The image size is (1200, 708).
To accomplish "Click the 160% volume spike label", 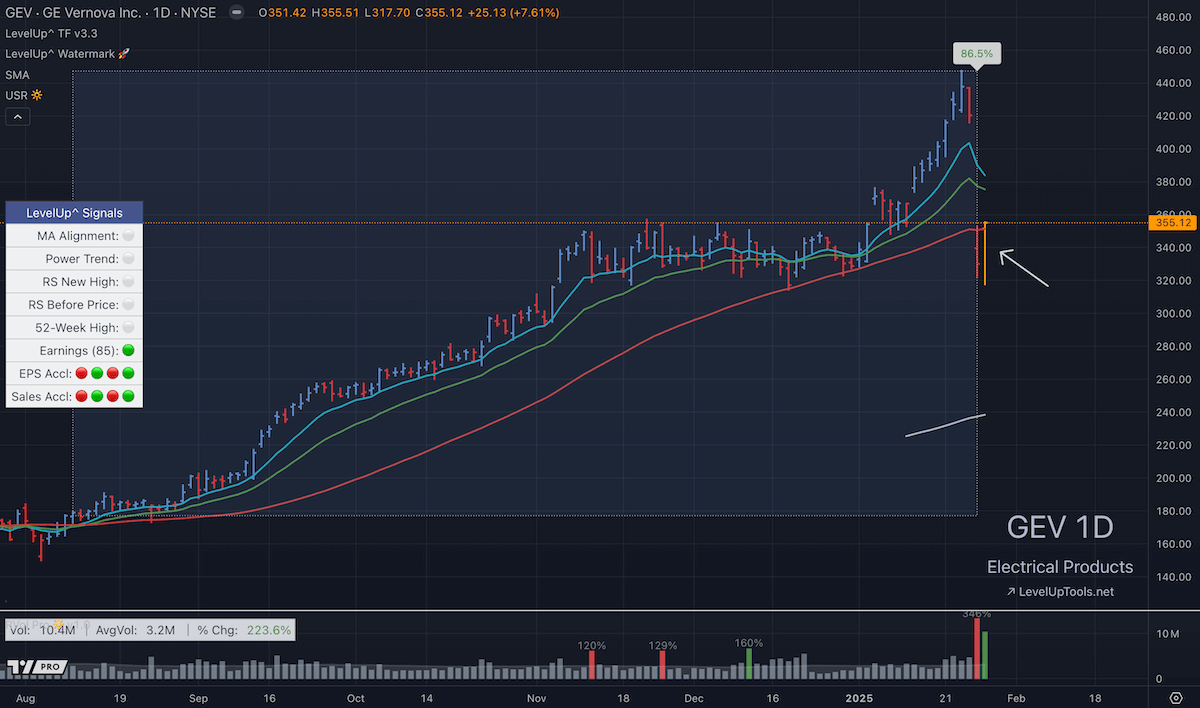I will [748, 643].
